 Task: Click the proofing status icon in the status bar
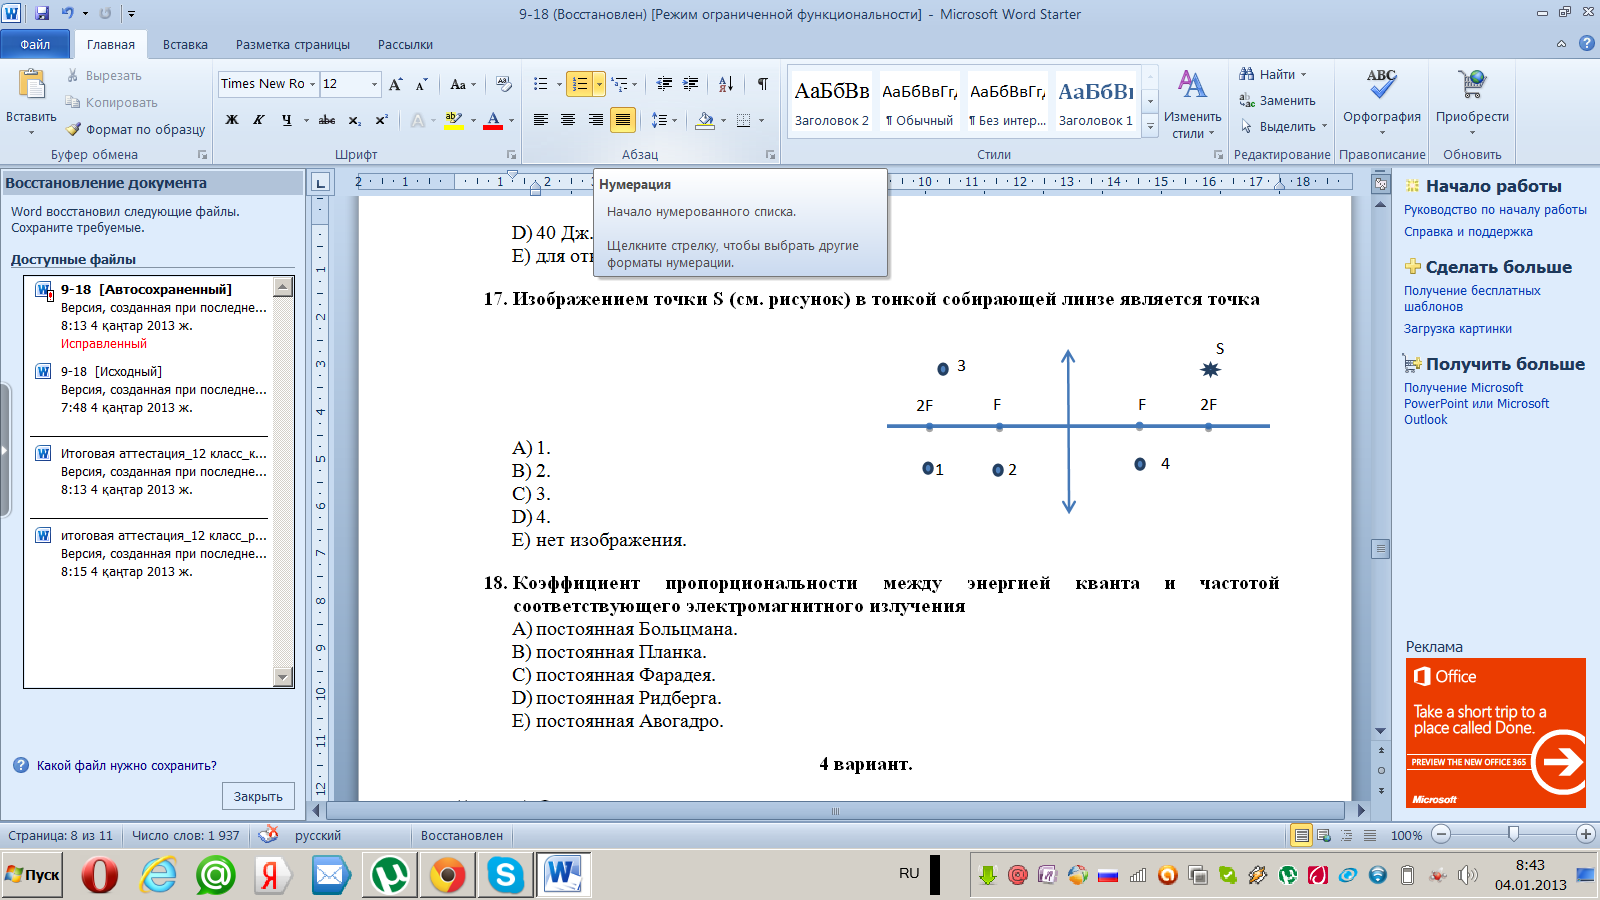pos(268,834)
